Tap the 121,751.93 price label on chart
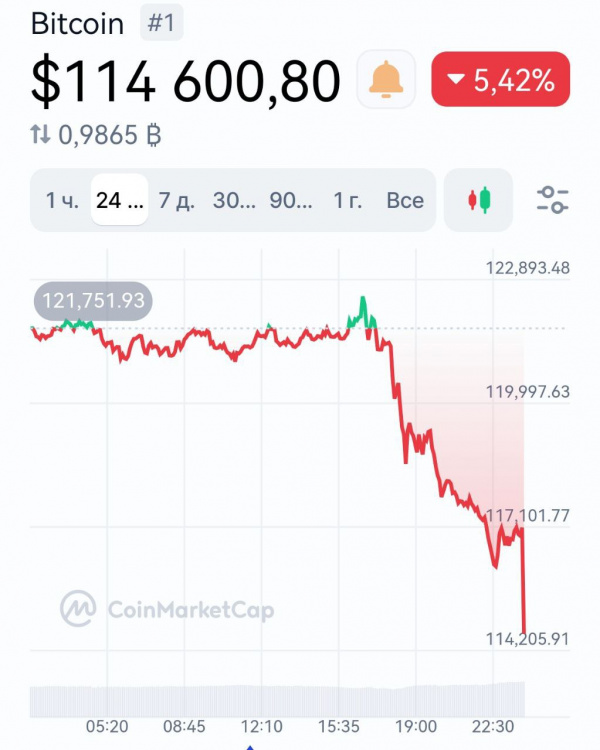Screen dimensions: 600x750 (x=93, y=301)
